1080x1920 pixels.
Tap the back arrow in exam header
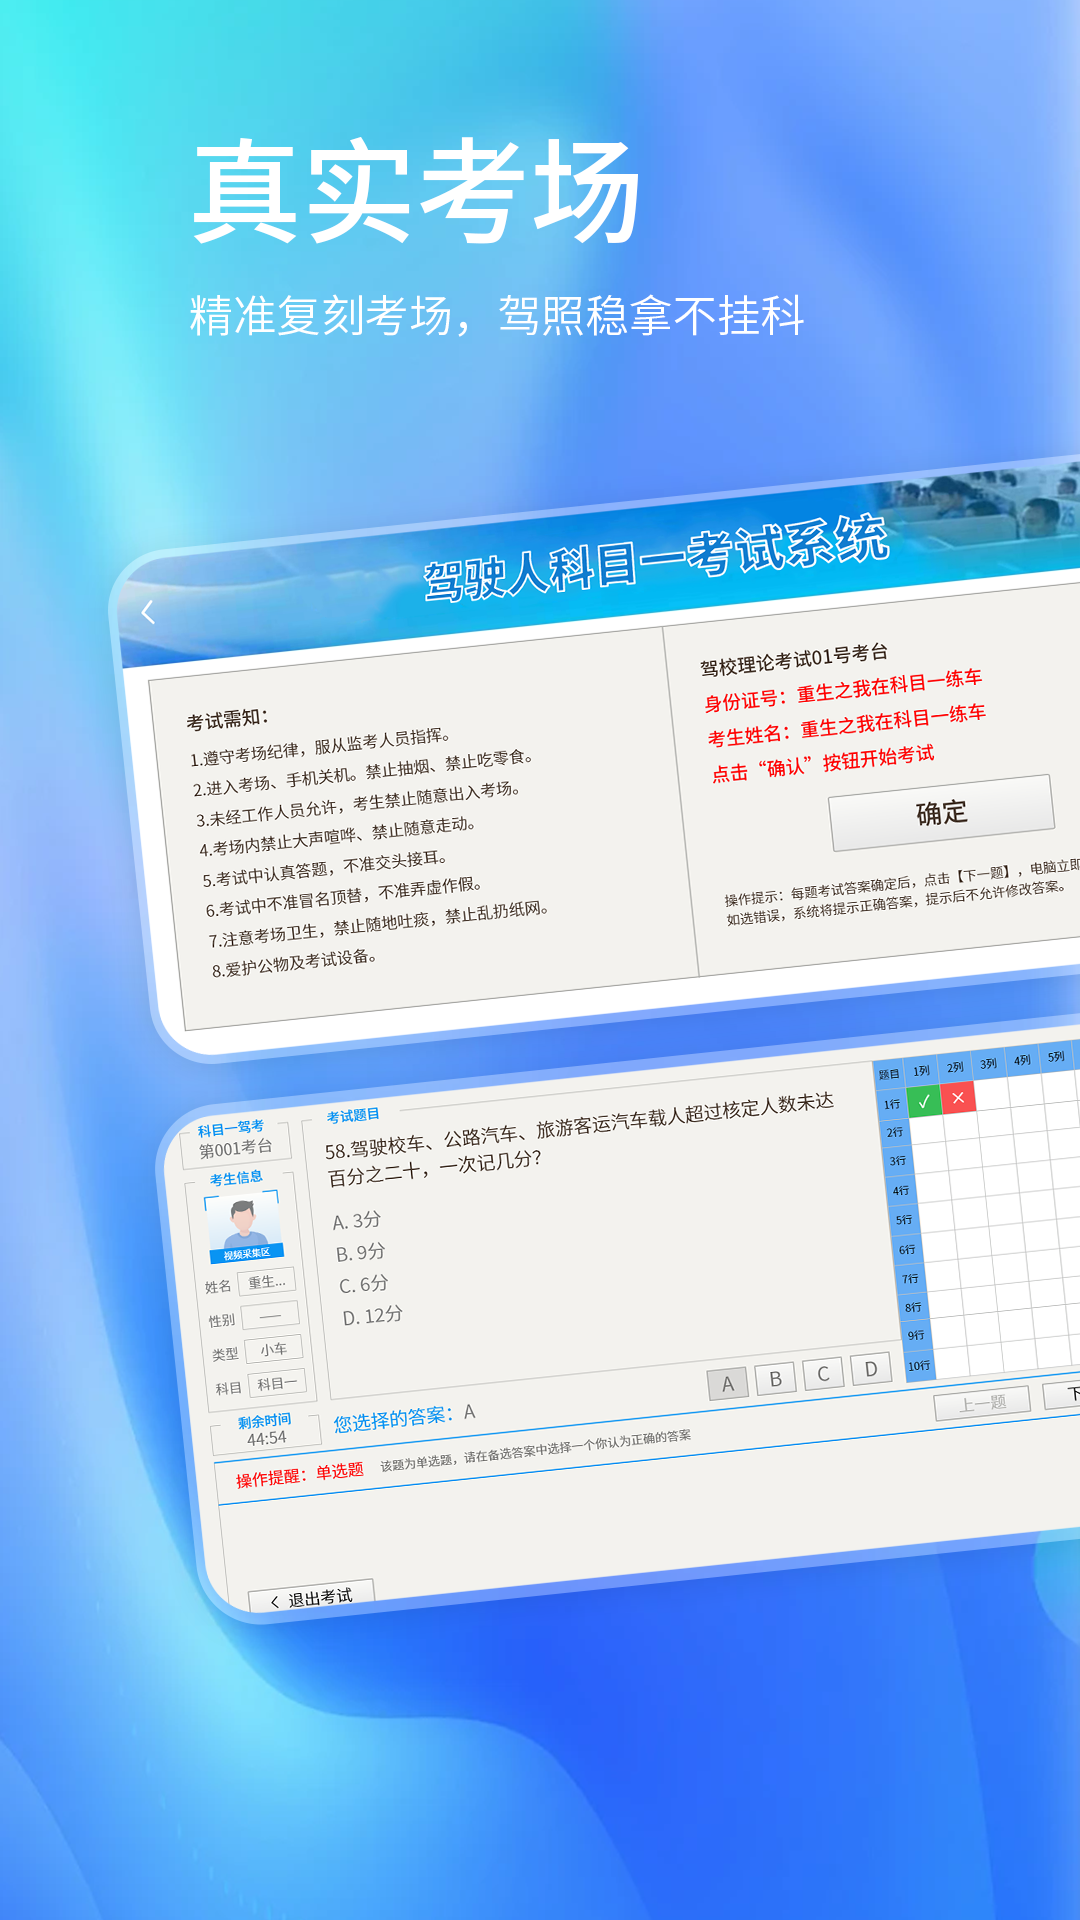pos(148,612)
